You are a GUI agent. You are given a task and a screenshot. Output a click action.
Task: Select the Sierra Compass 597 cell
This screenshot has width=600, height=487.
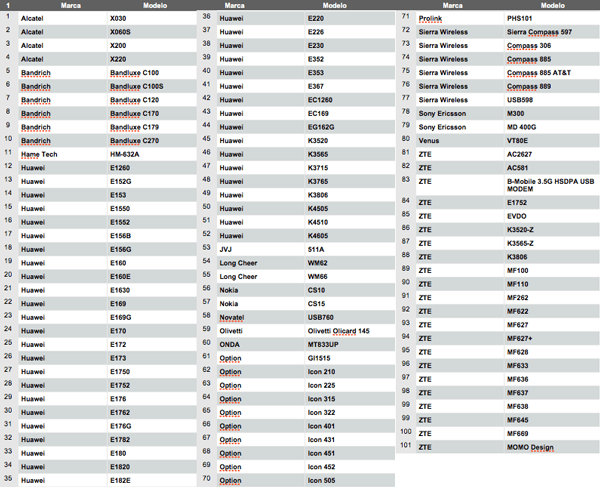click(552, 32)
